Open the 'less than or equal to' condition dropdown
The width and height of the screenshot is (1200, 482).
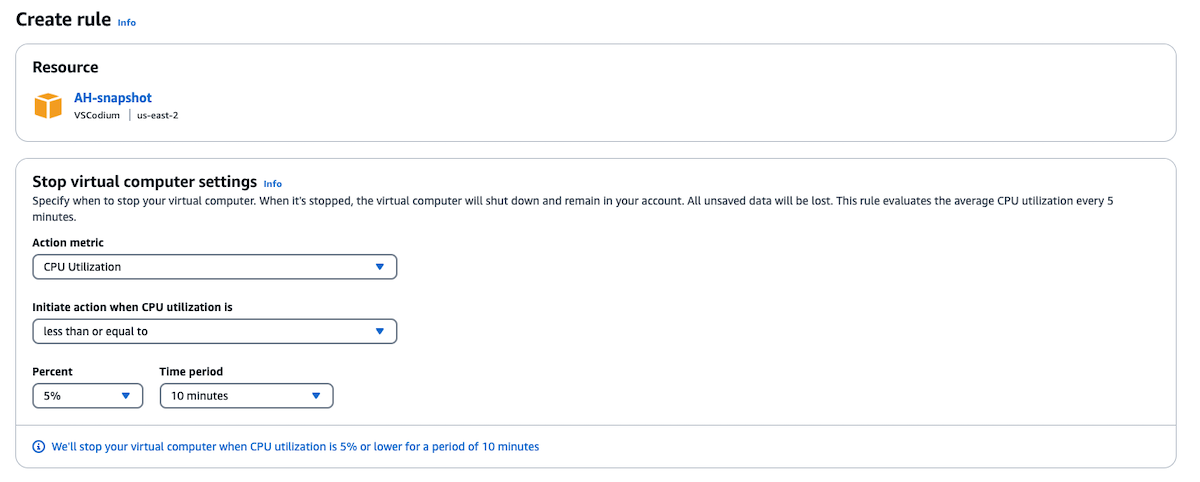click(x=215, y=331)
